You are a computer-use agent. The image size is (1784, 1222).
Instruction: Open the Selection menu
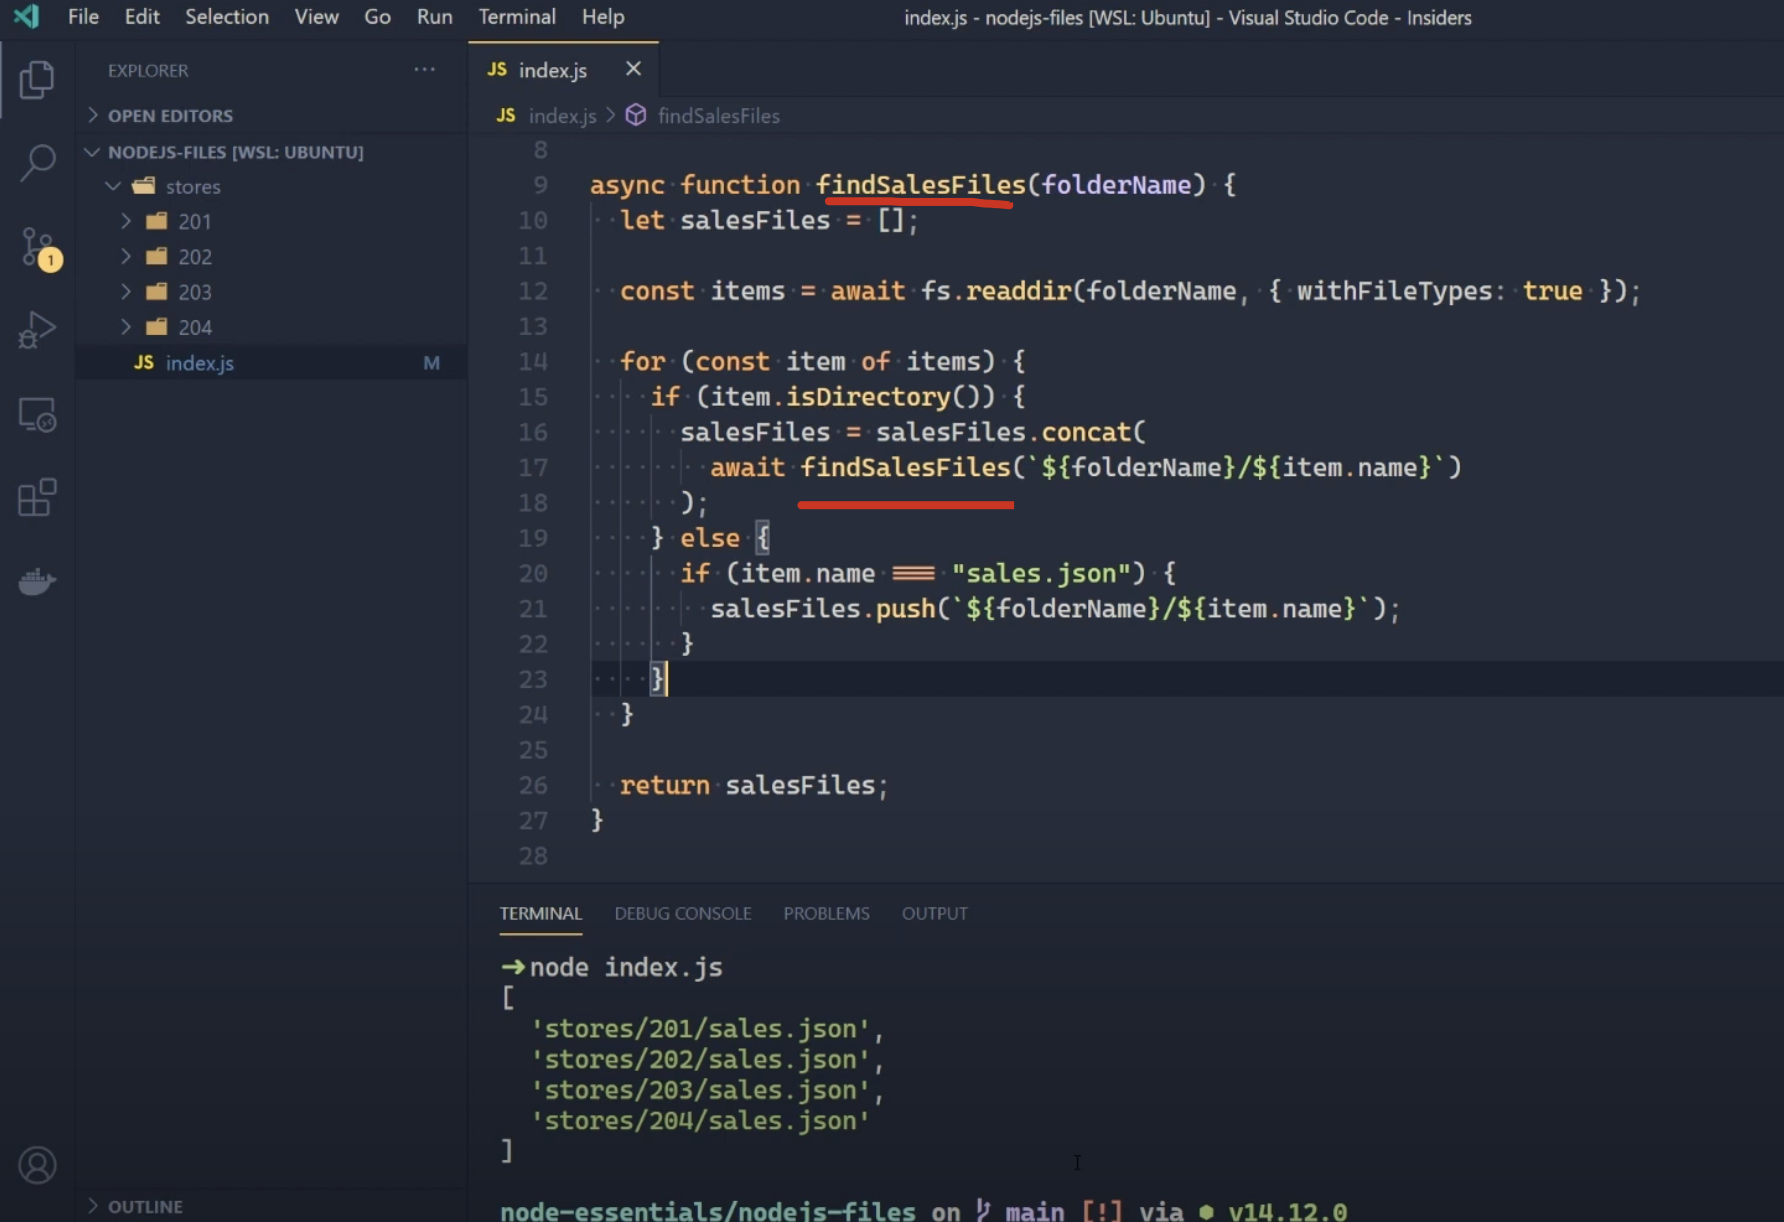coord(227,17)
